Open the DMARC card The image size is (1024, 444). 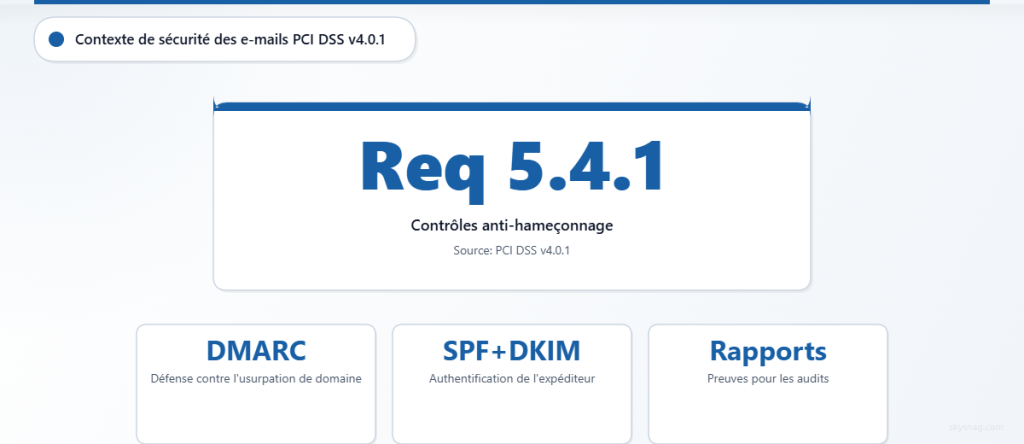pos(256,384)
